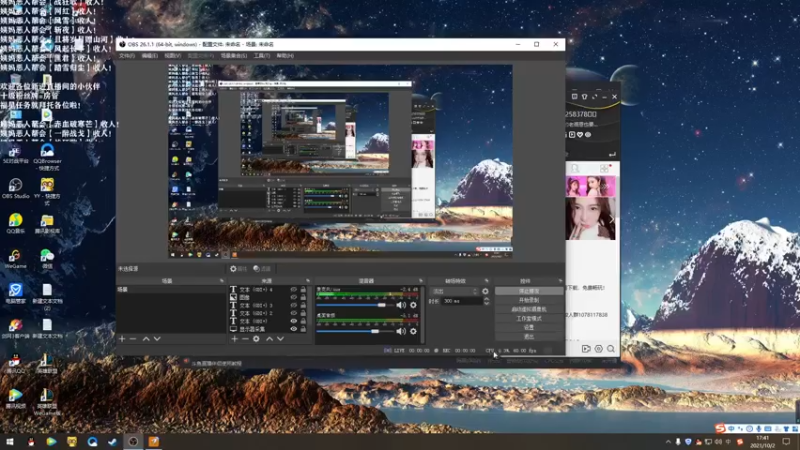The width and height of the screenshot is (800, 450).
Task: Click 停止推流 stop streaming button
Action: (529, 291)
